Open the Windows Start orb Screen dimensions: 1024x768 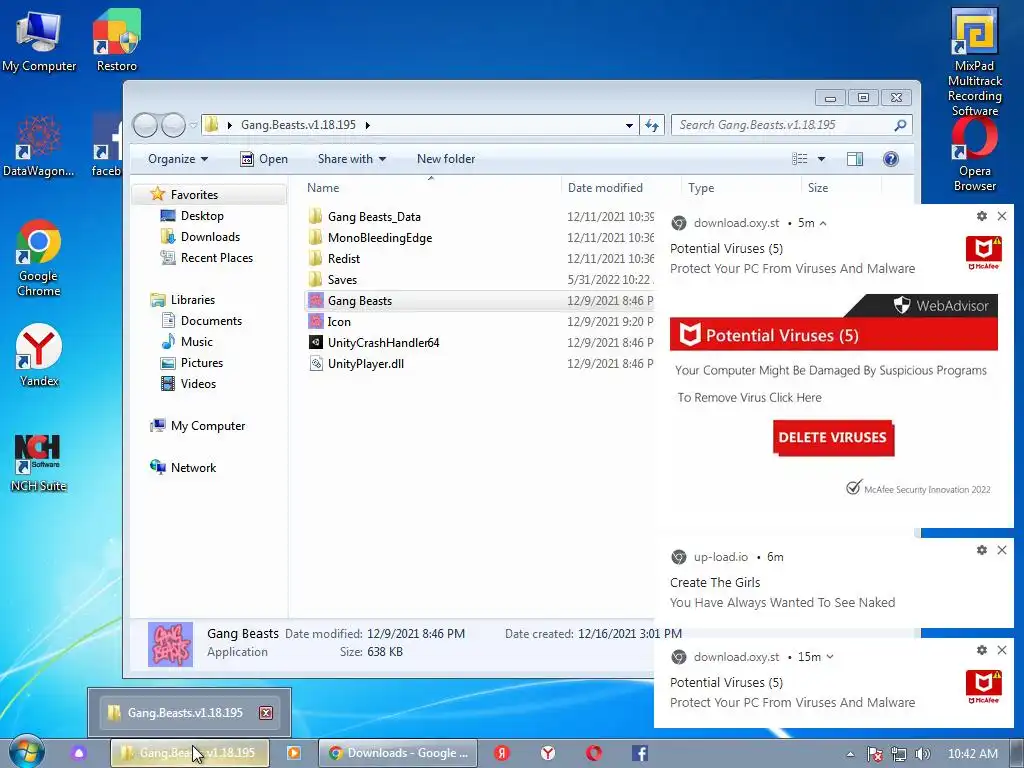tap(27, 752)
